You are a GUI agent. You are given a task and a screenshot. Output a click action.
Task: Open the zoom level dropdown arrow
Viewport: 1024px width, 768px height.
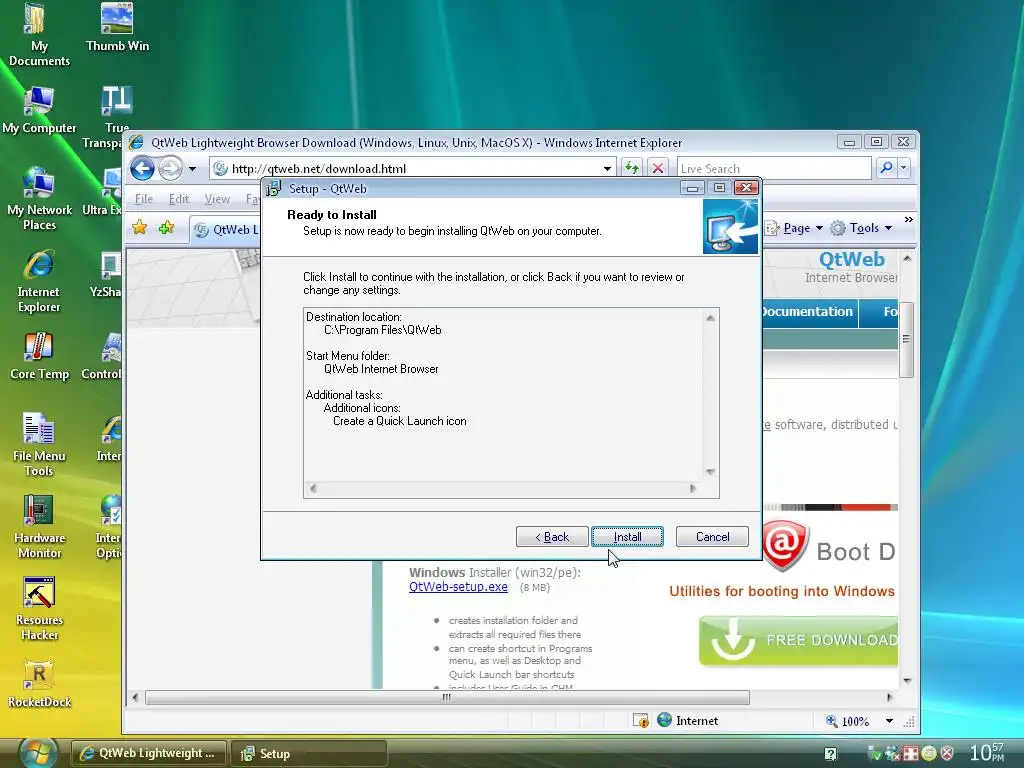(889, 721)
